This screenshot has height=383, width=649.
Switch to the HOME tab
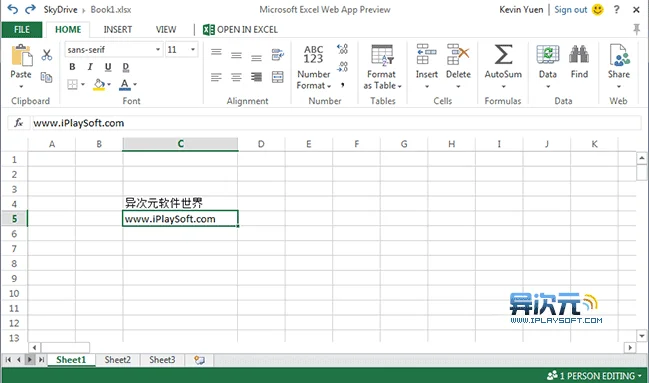68,29
